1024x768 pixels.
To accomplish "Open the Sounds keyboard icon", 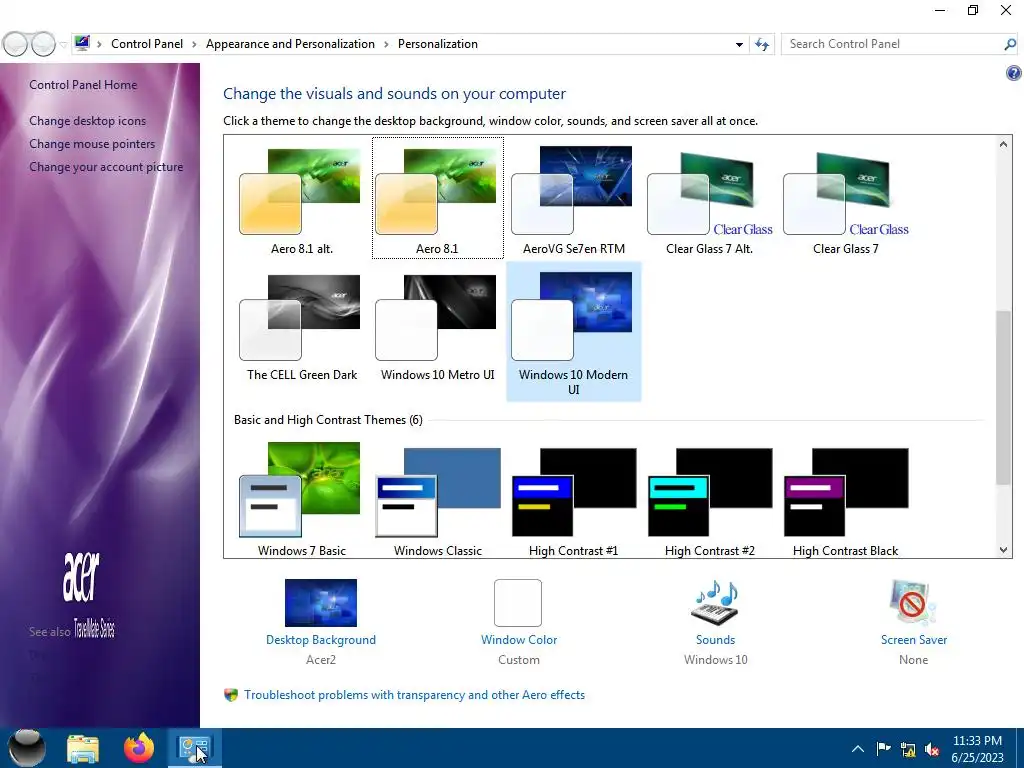I will [715, 602].
